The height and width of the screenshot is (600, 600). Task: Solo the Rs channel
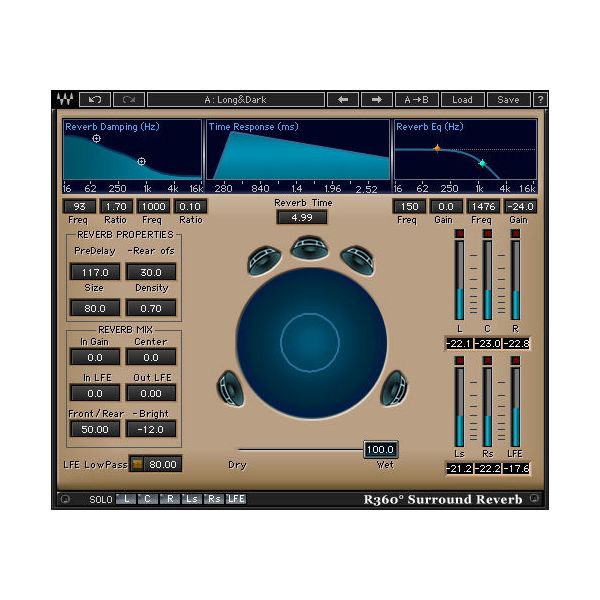214,499
